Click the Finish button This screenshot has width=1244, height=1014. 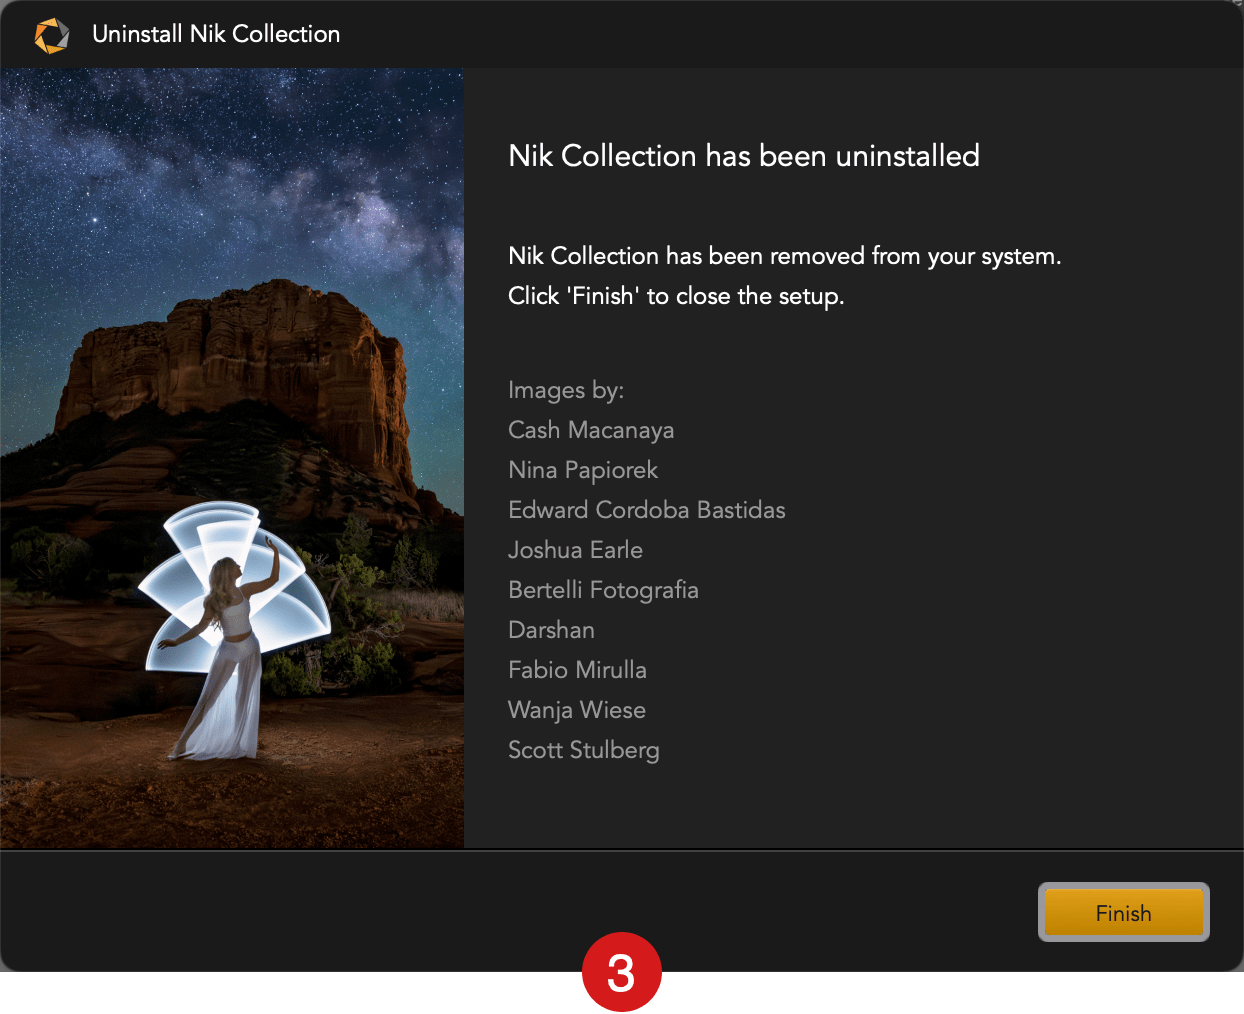pyautogui.click(x=1124, y=912)
